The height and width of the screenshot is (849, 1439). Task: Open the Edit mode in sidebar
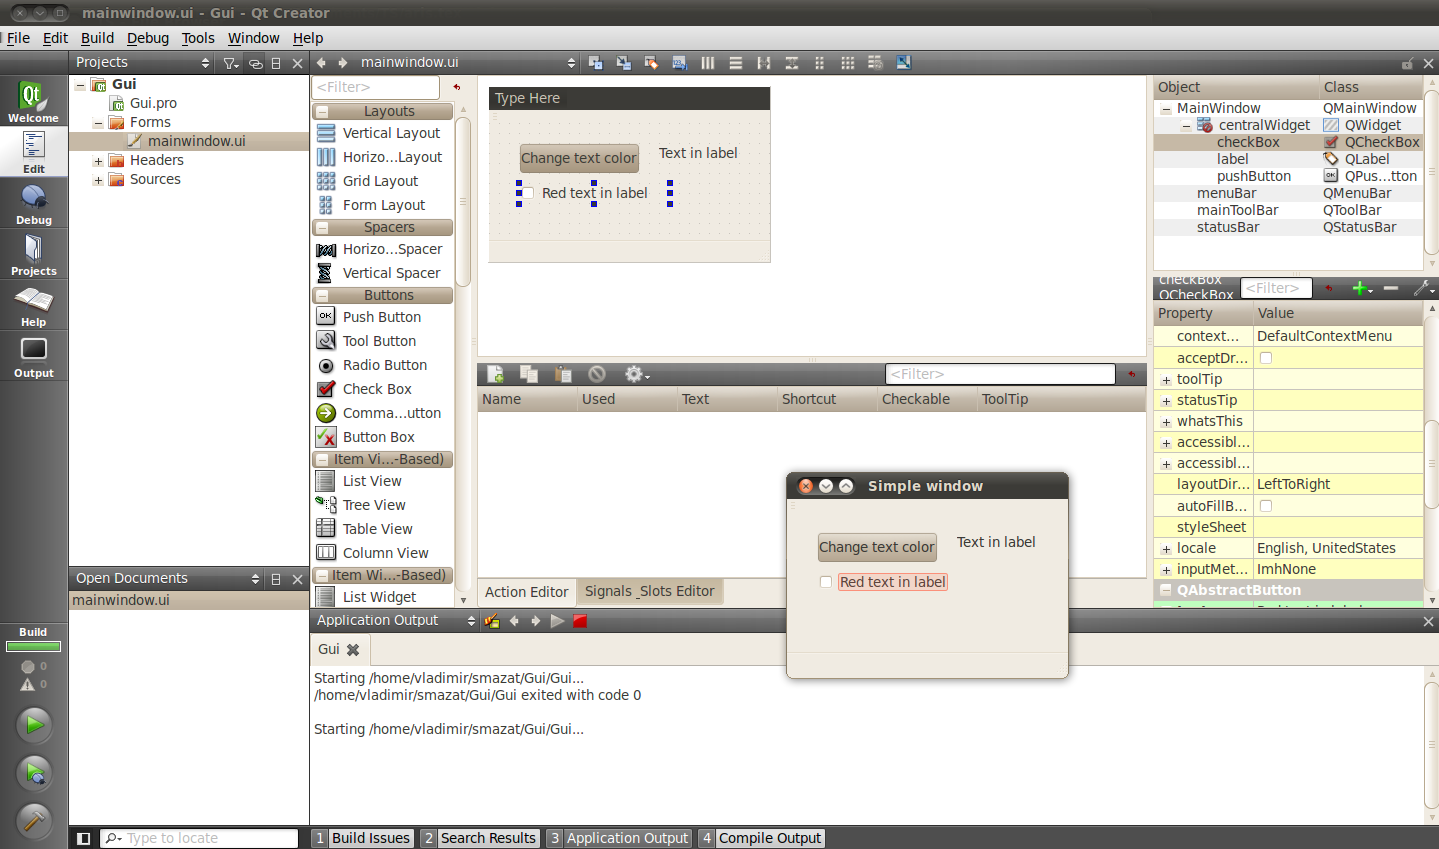(x=33, y=152)
